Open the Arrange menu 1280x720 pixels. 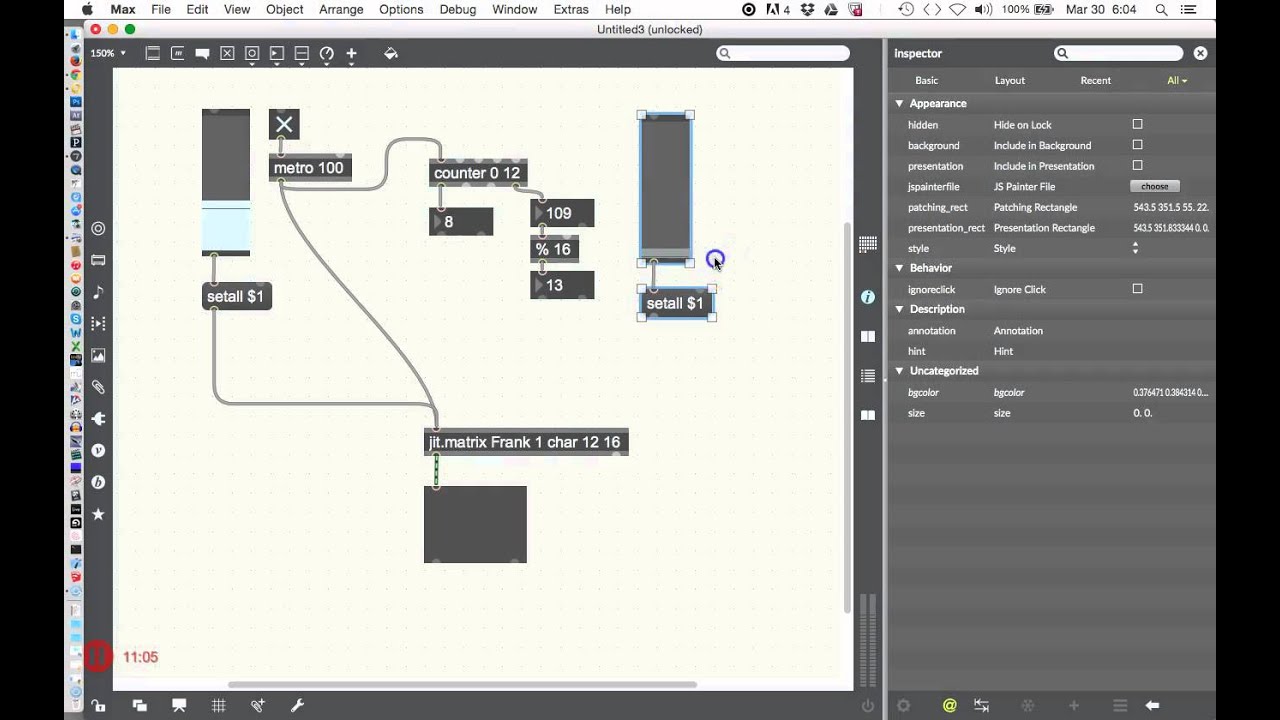click(341, 9)
